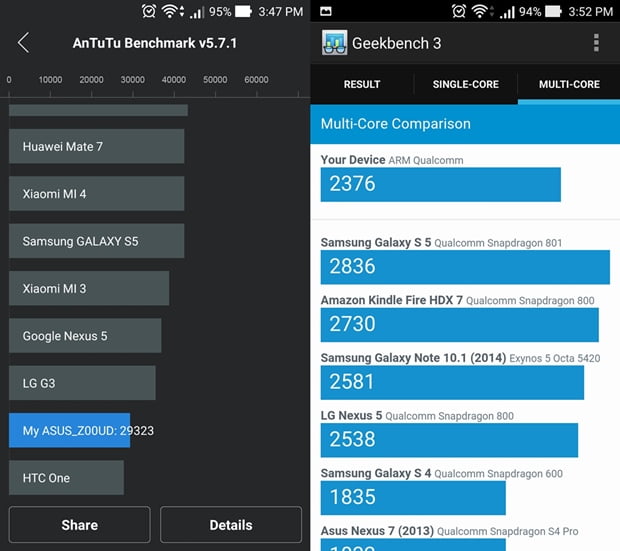Select the LG G3 bar

[x=82, y=383]
